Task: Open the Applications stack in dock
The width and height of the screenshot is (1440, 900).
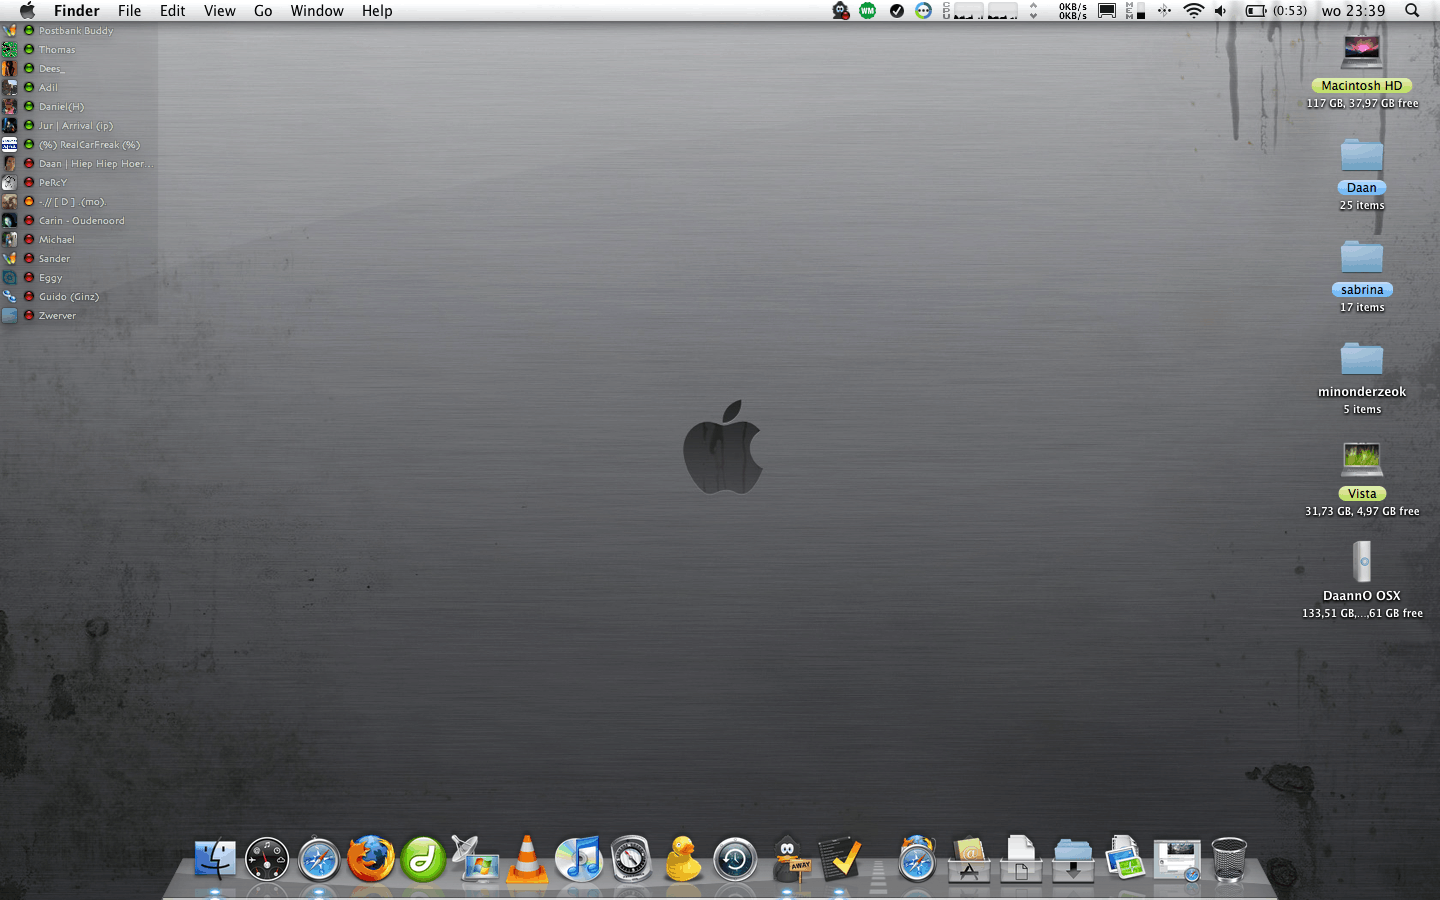Action: coord(969,859)
